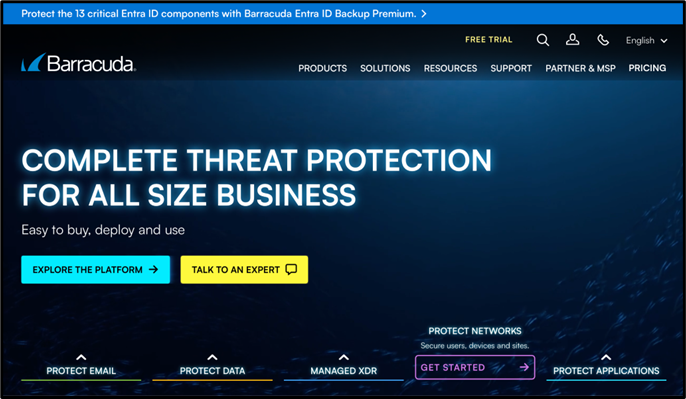Click the Free Trial link

point(488,40)
